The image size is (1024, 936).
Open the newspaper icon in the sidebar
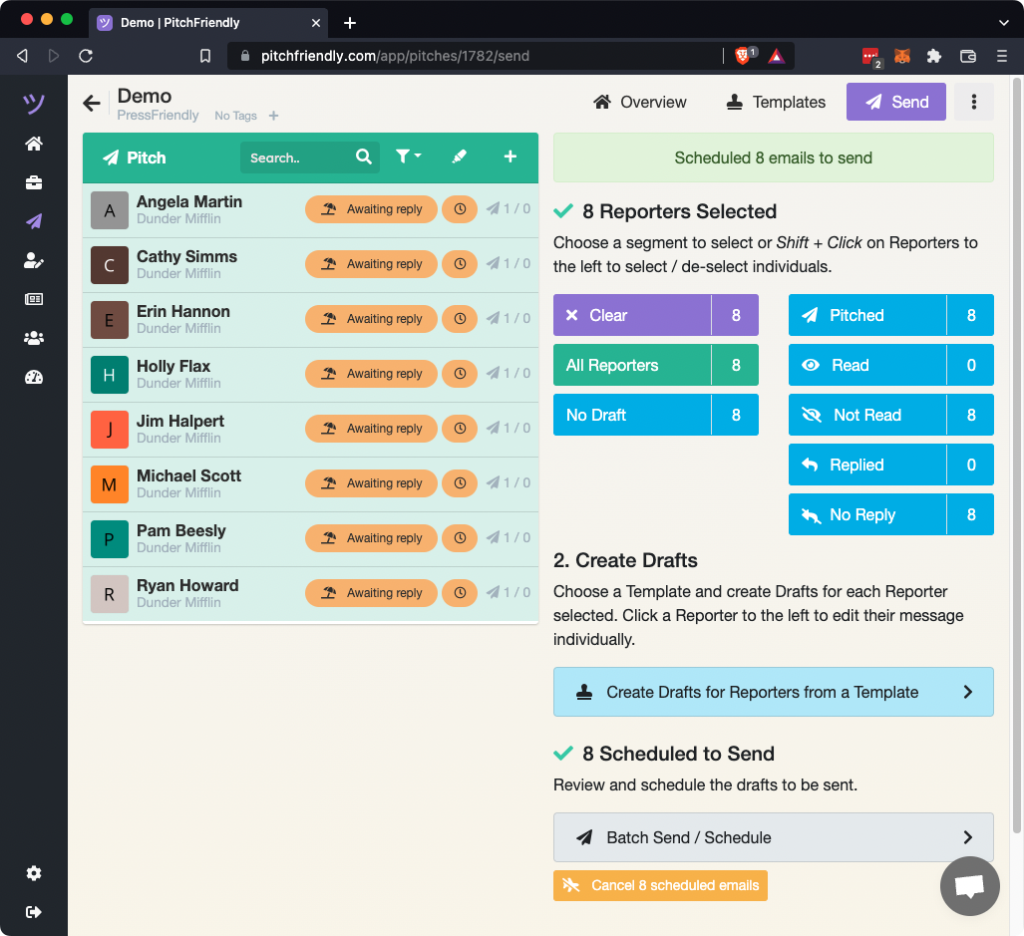(34, 299)
